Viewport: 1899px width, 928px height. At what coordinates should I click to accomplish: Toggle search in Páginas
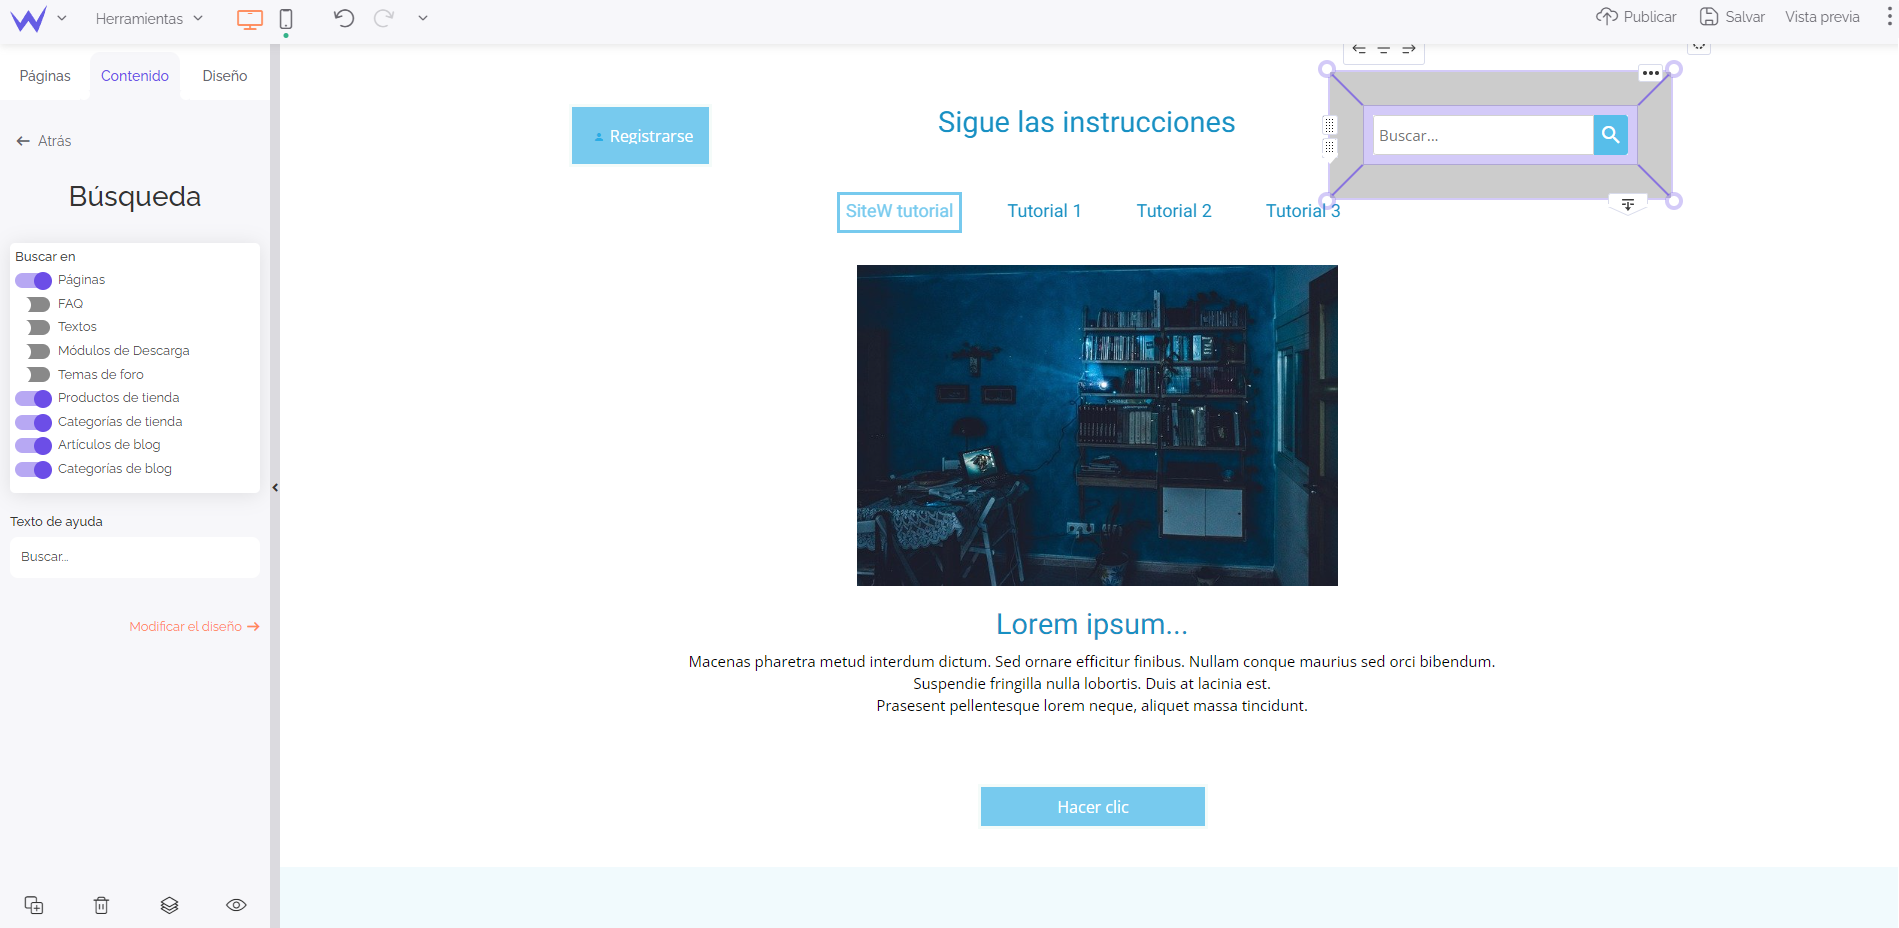tap(33, 280)
